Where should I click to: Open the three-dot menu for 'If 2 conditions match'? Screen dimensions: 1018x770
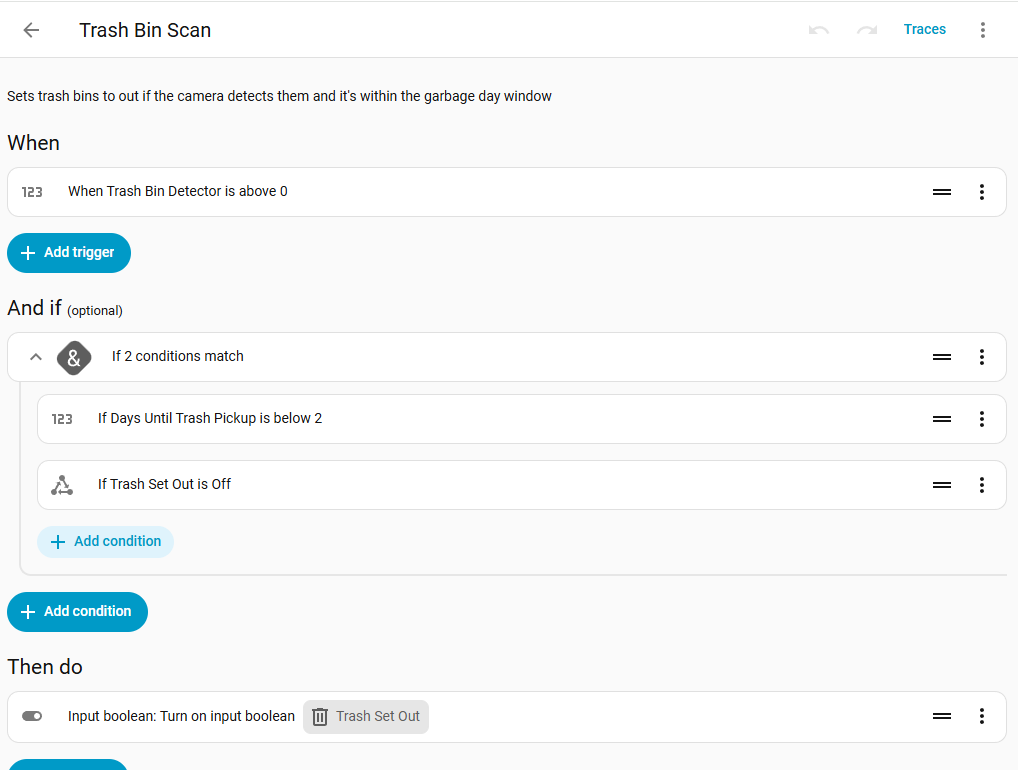[x=982, y=357]
